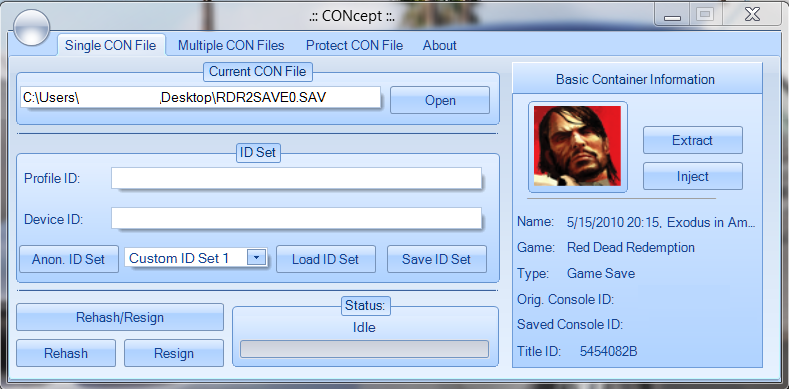
Task: Click the maximize window button
Action: 704,15
